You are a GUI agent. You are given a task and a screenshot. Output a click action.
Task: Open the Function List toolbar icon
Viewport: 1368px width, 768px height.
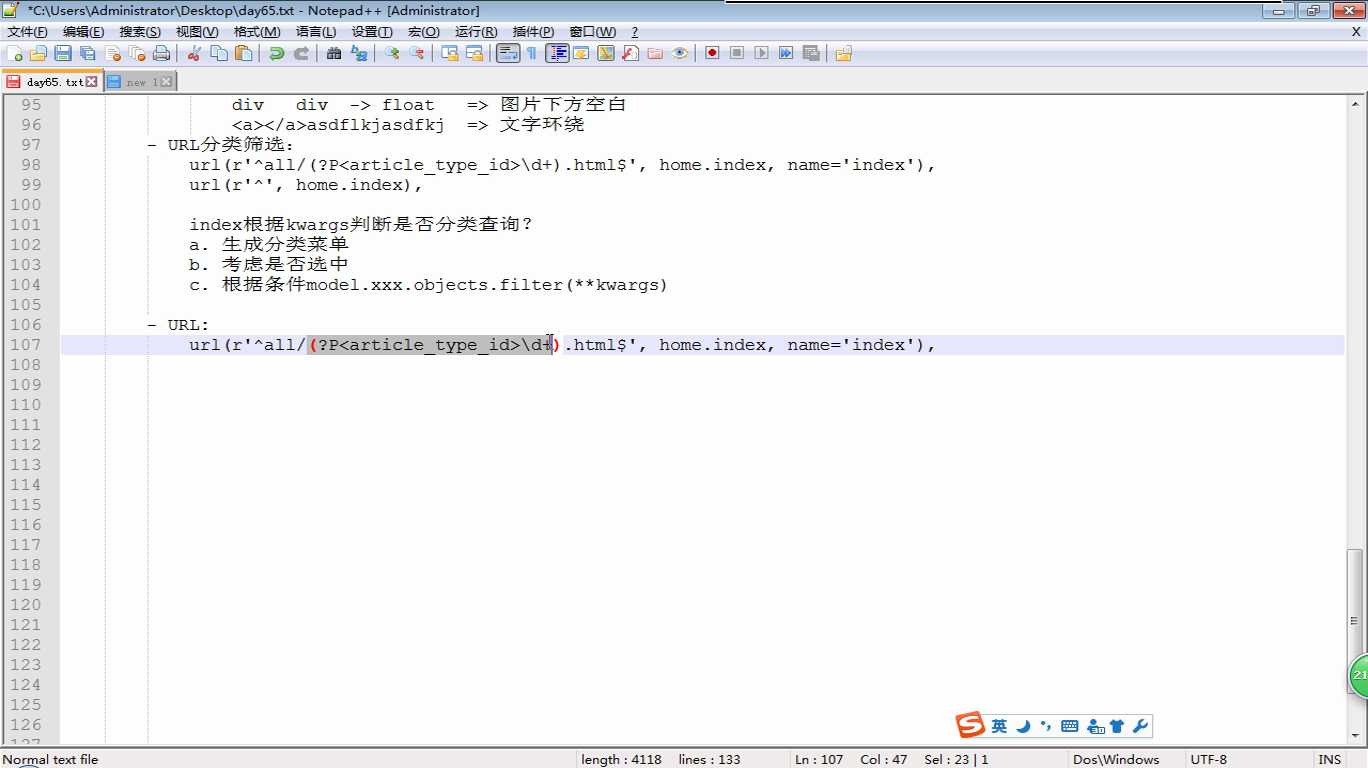pos(630,53)
